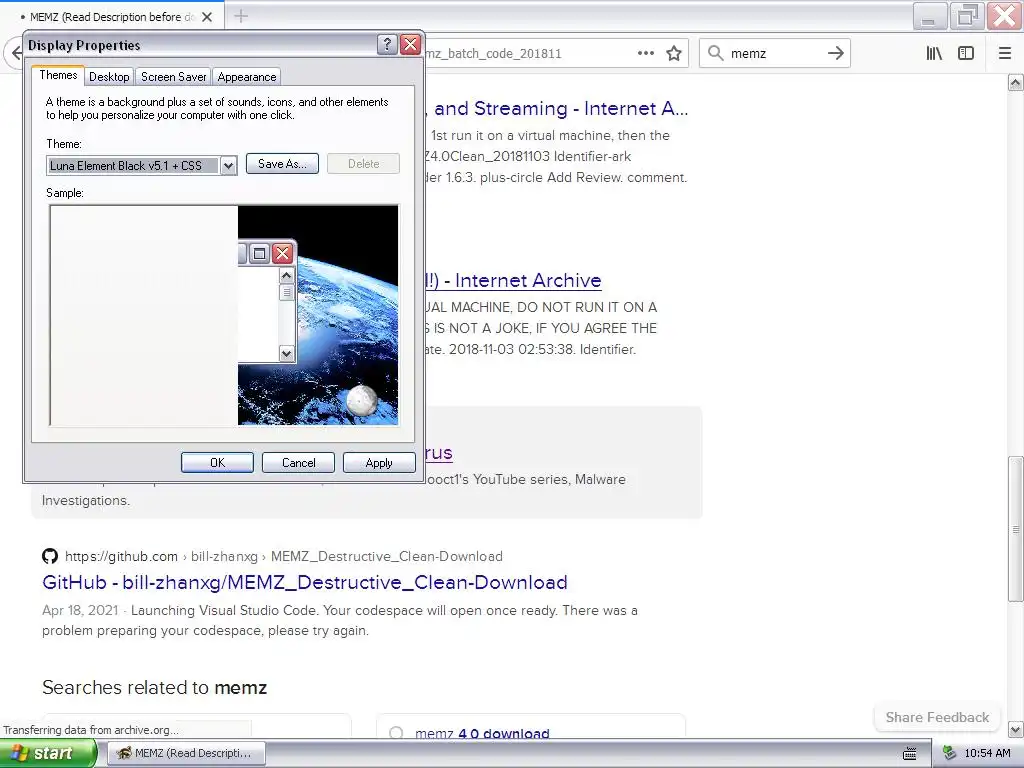Click page scrollbar up arrow
Viewport: 1024px width, 768px height.
pos(1016,82)
